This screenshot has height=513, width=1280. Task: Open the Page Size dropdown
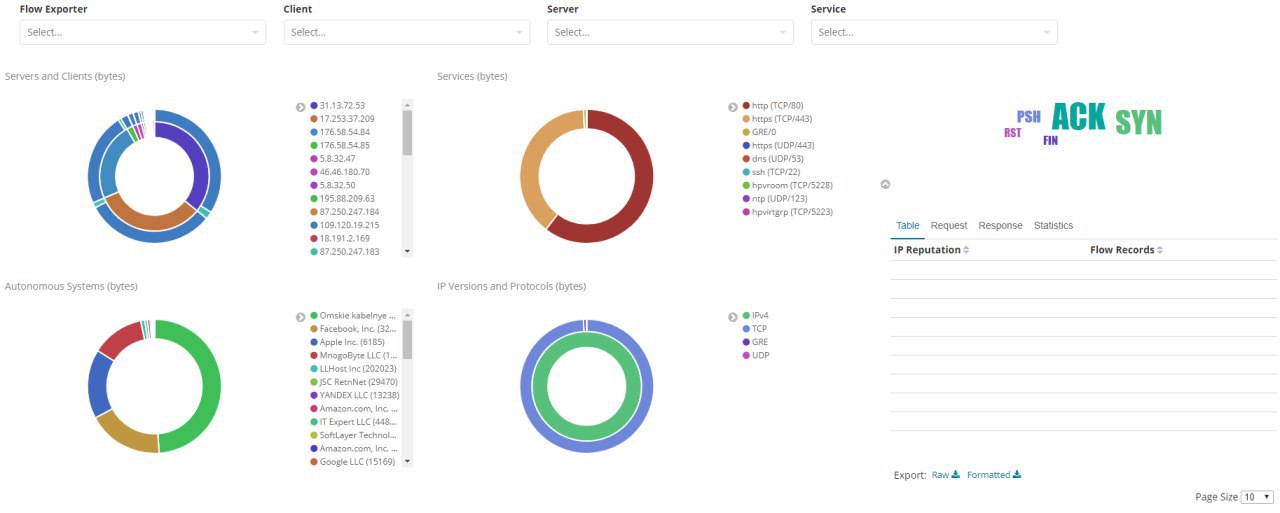[x=1257, y=497]
